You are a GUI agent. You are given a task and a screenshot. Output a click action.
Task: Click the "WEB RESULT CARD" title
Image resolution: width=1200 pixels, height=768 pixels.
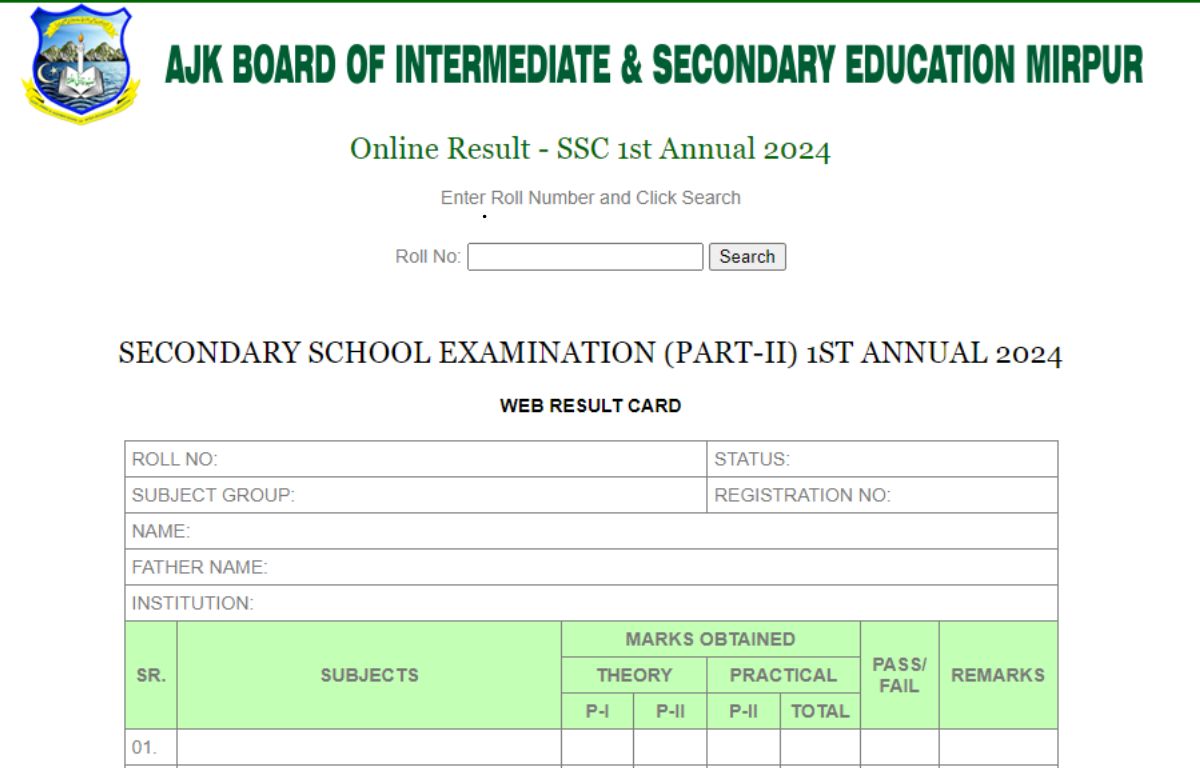(x=590, y=406)
